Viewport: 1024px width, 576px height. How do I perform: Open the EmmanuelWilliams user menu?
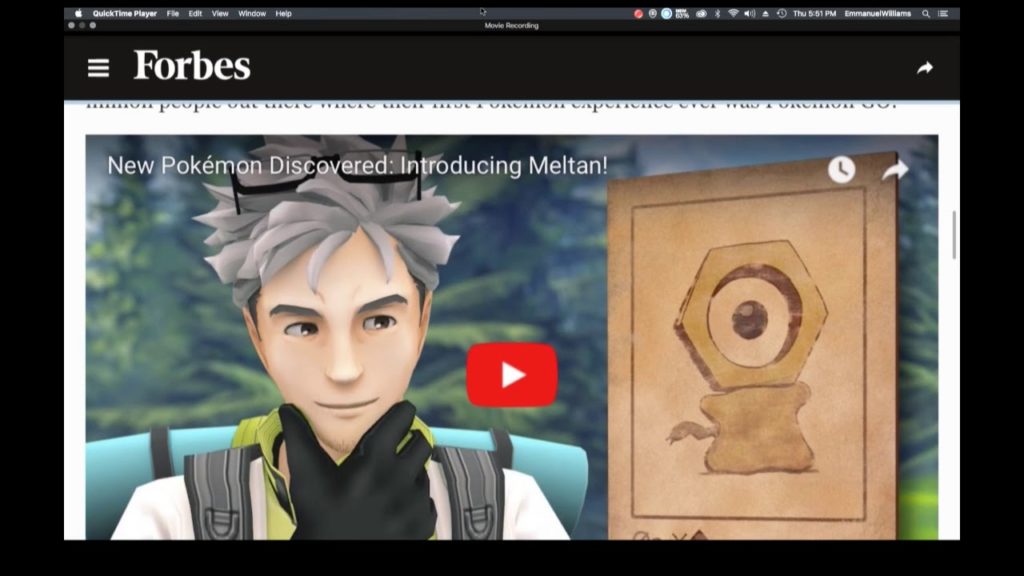pos(877,14)
